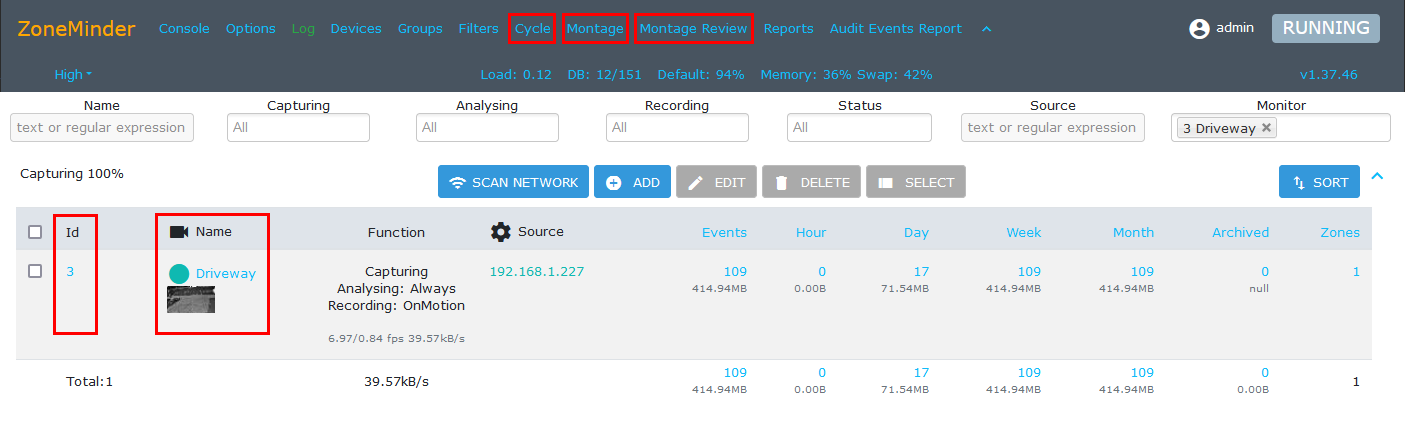Image resolution: width=1405 pixels, height=423 pixels.
Task: Click the teal status circle next to Driveway
Action: (179, 274)
